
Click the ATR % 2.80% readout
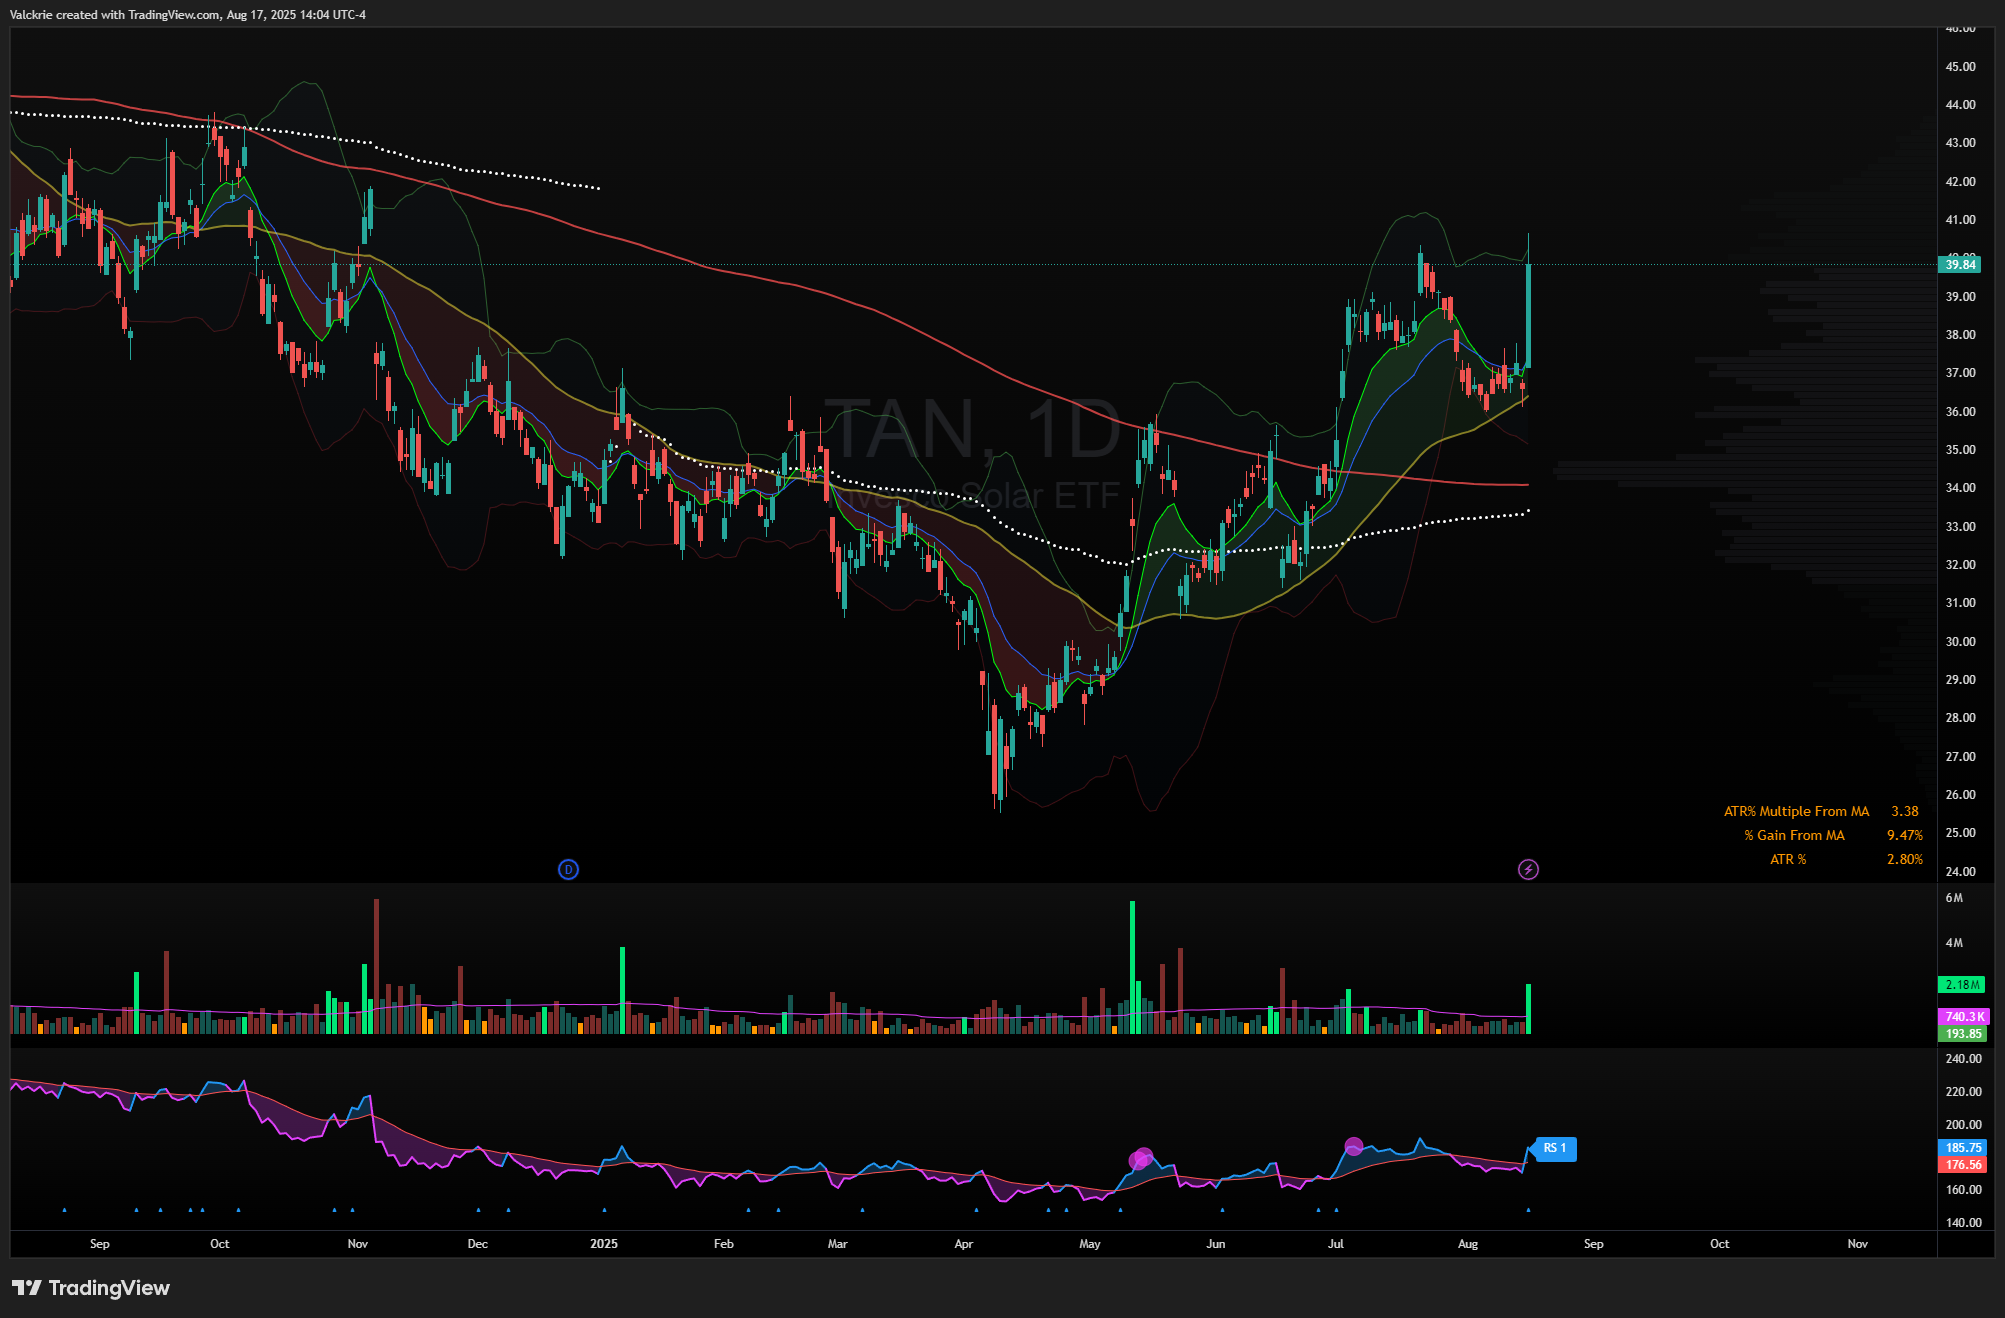(x=1903, y=859)
